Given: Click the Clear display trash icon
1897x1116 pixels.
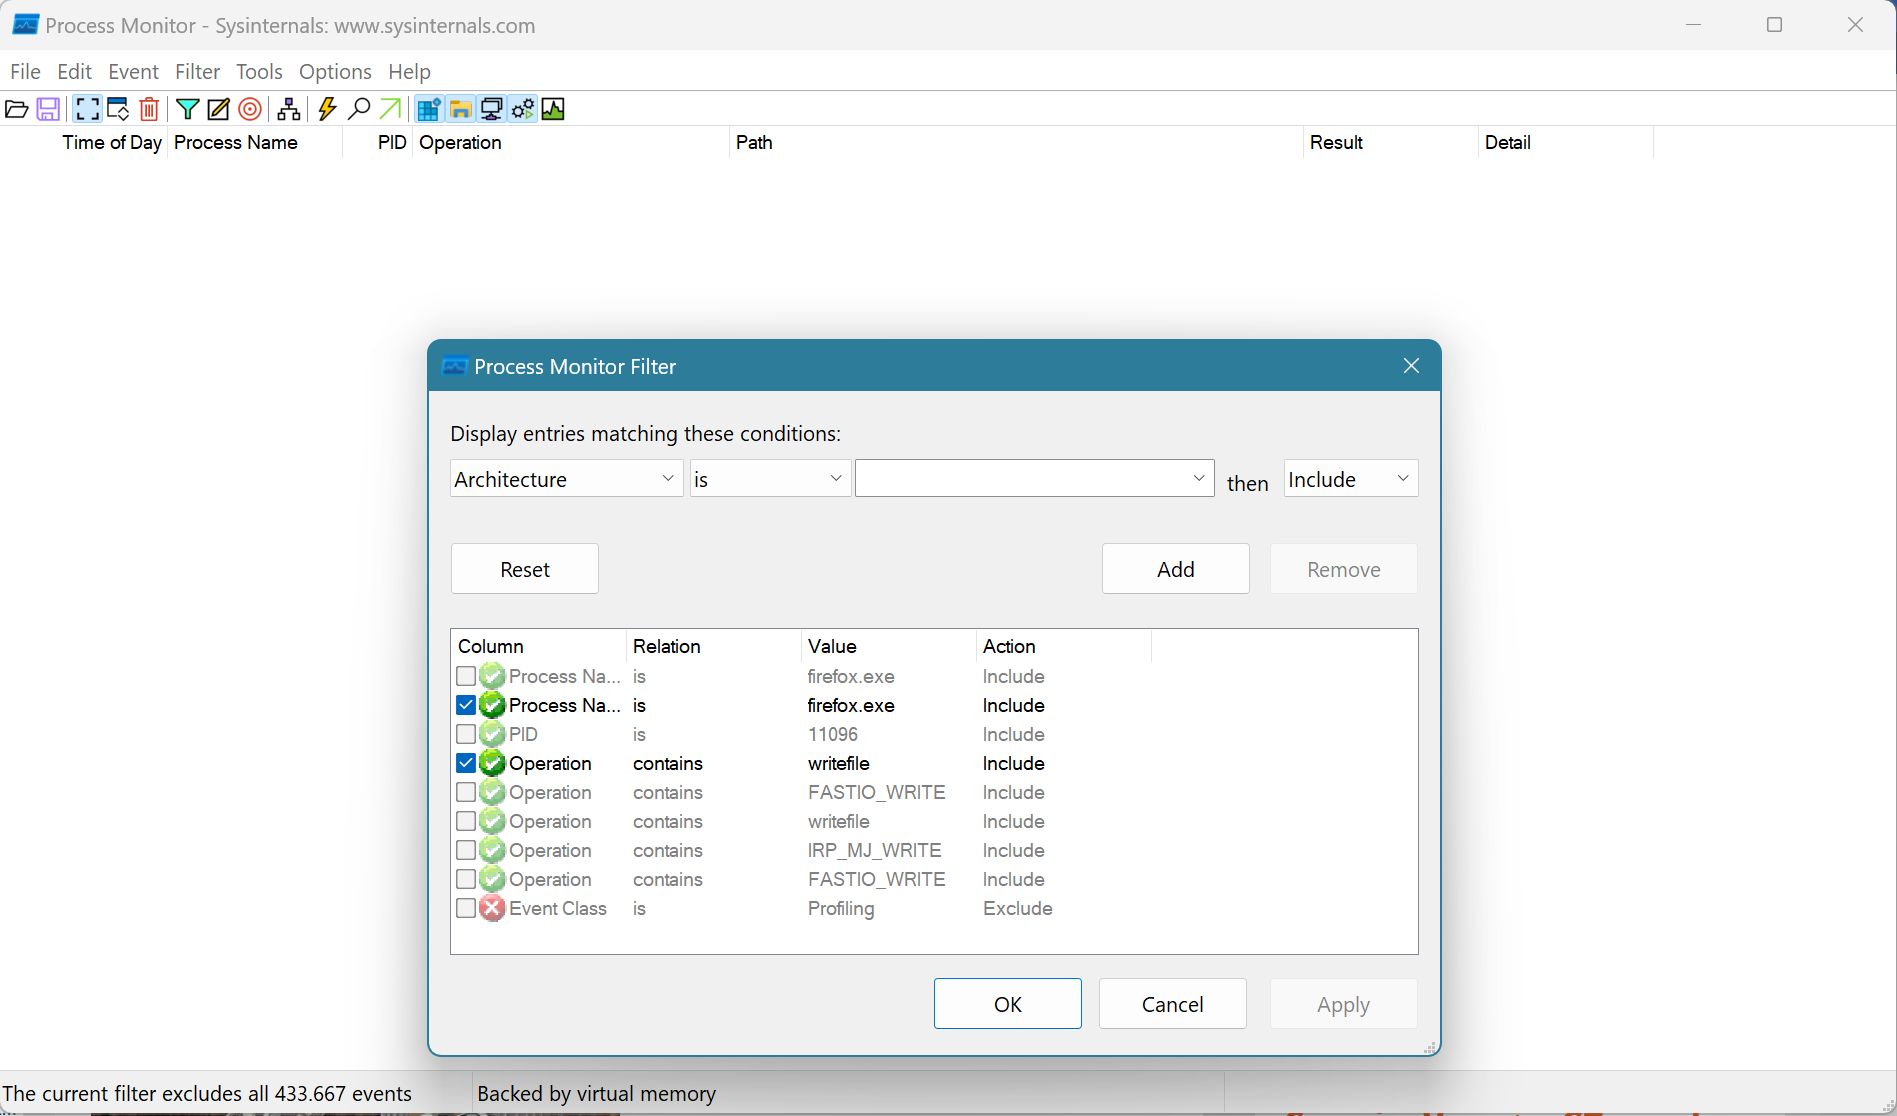Looking at the screenshot, I should pyautogui.click(x=149, y=109).
